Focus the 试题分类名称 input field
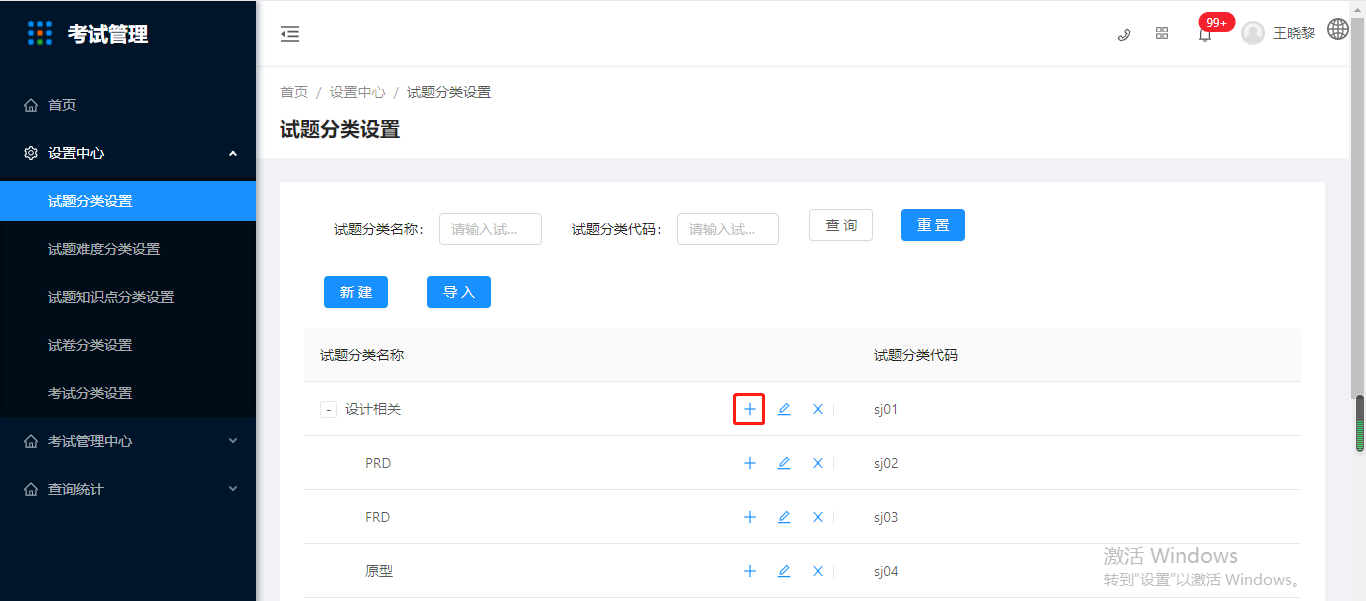 (x=490, y=229)
